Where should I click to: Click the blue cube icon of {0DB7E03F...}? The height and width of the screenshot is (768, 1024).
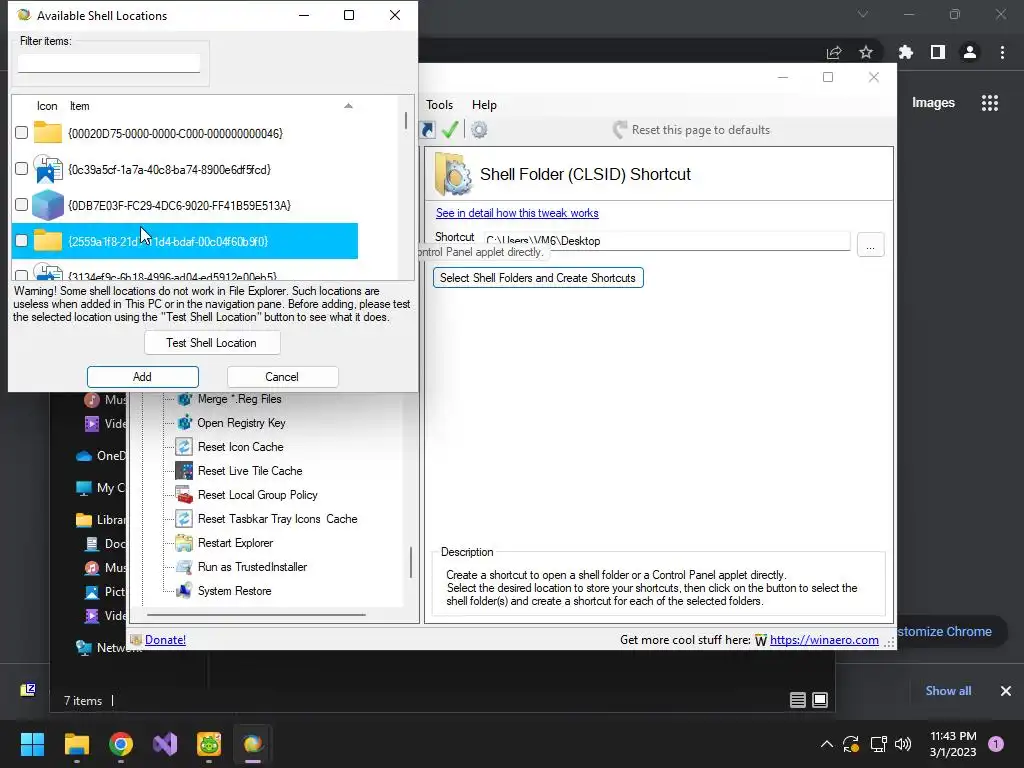pyautogui.click(x=48, y=205)
